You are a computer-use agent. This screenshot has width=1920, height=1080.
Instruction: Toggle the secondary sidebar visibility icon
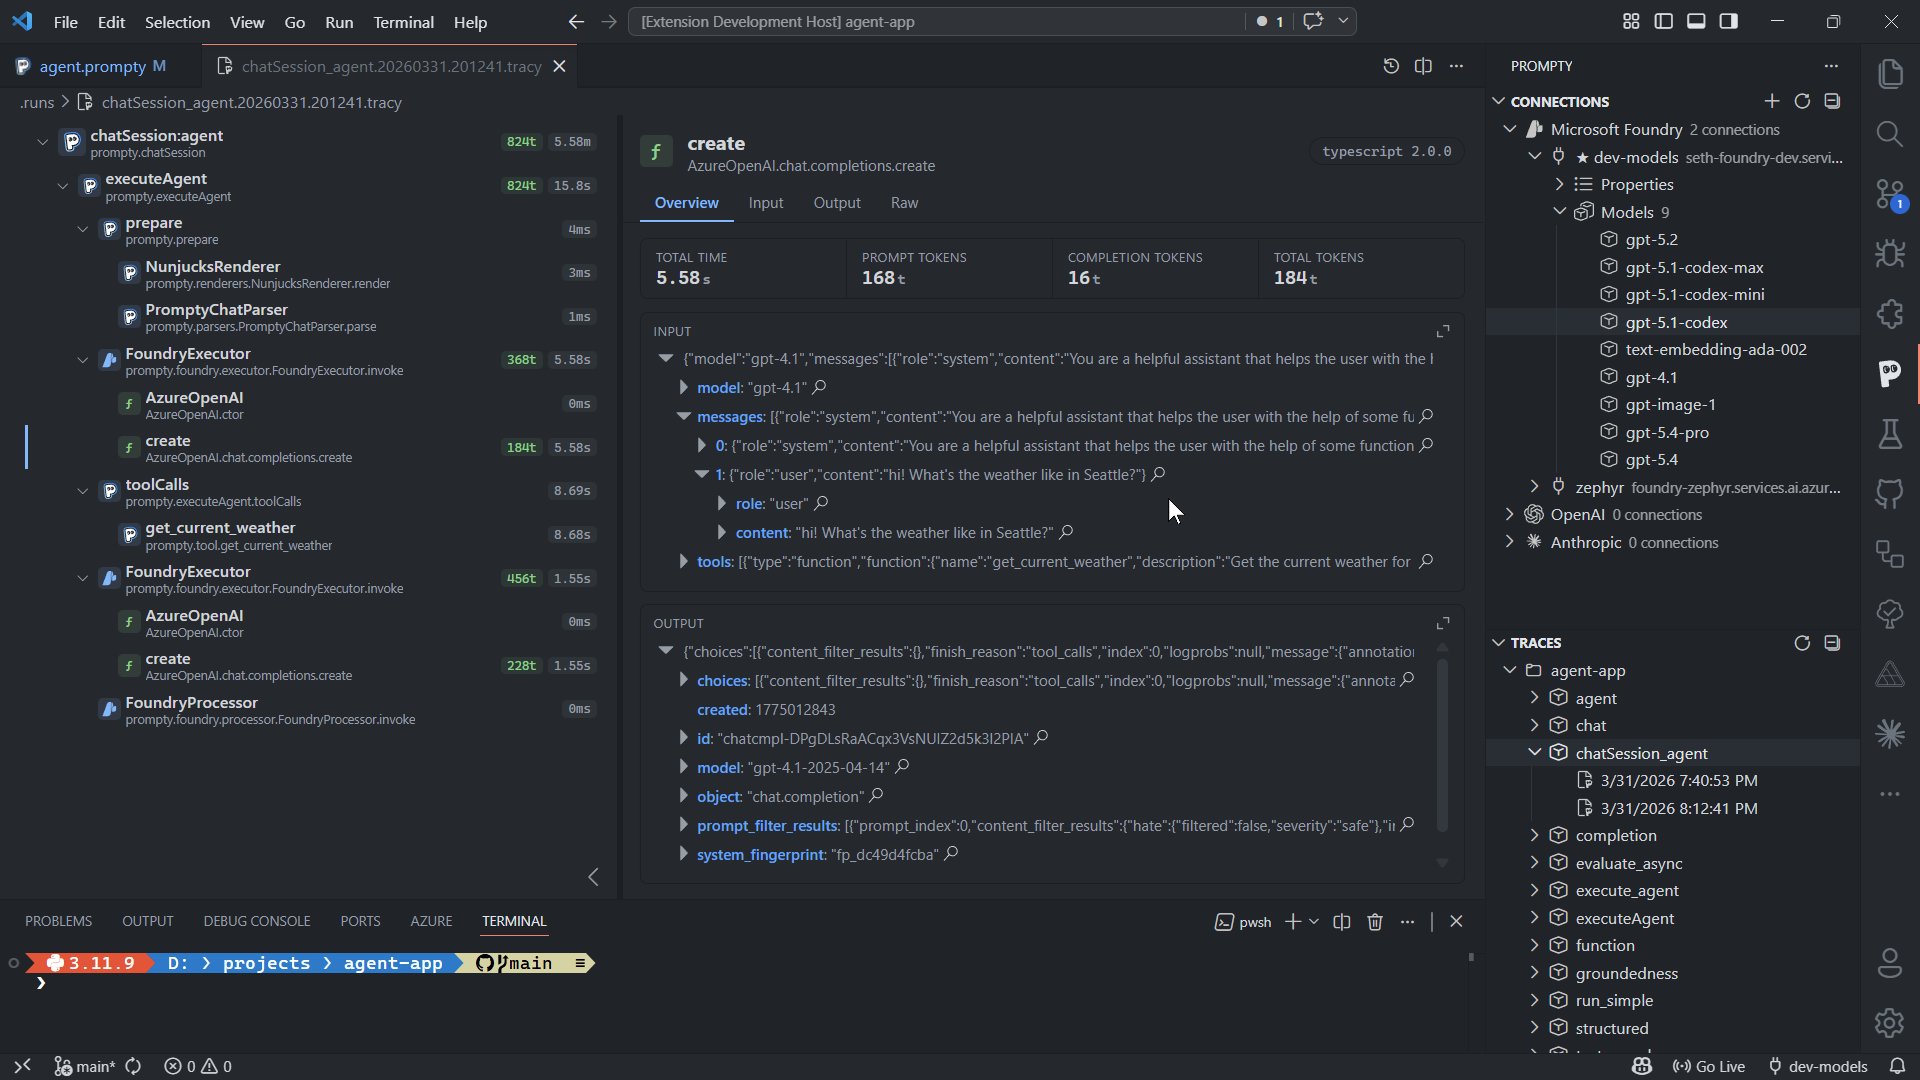(x=1729, y=21)
